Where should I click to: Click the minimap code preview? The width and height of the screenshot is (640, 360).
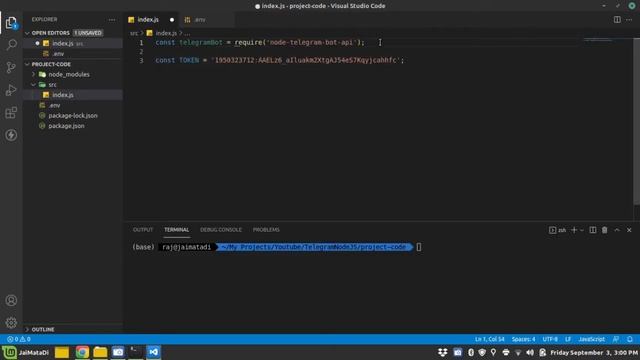coord(598,40)
